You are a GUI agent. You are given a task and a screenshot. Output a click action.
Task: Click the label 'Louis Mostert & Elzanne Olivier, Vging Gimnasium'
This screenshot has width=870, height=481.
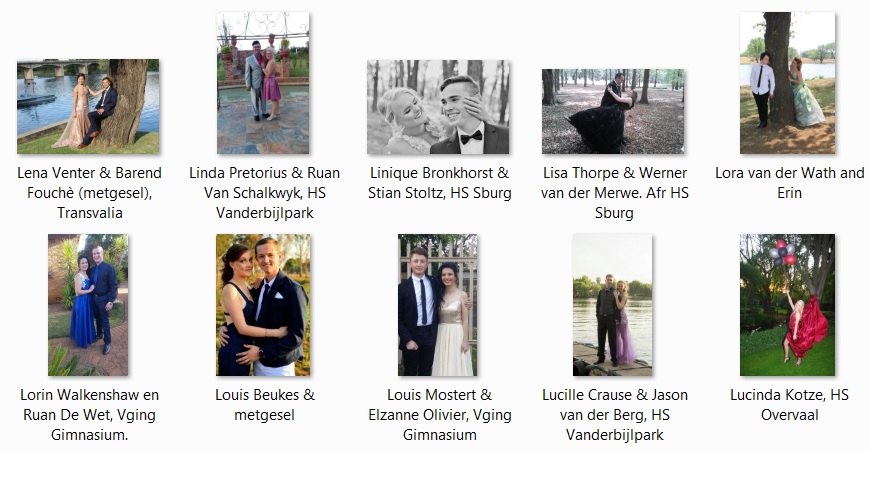439,414
